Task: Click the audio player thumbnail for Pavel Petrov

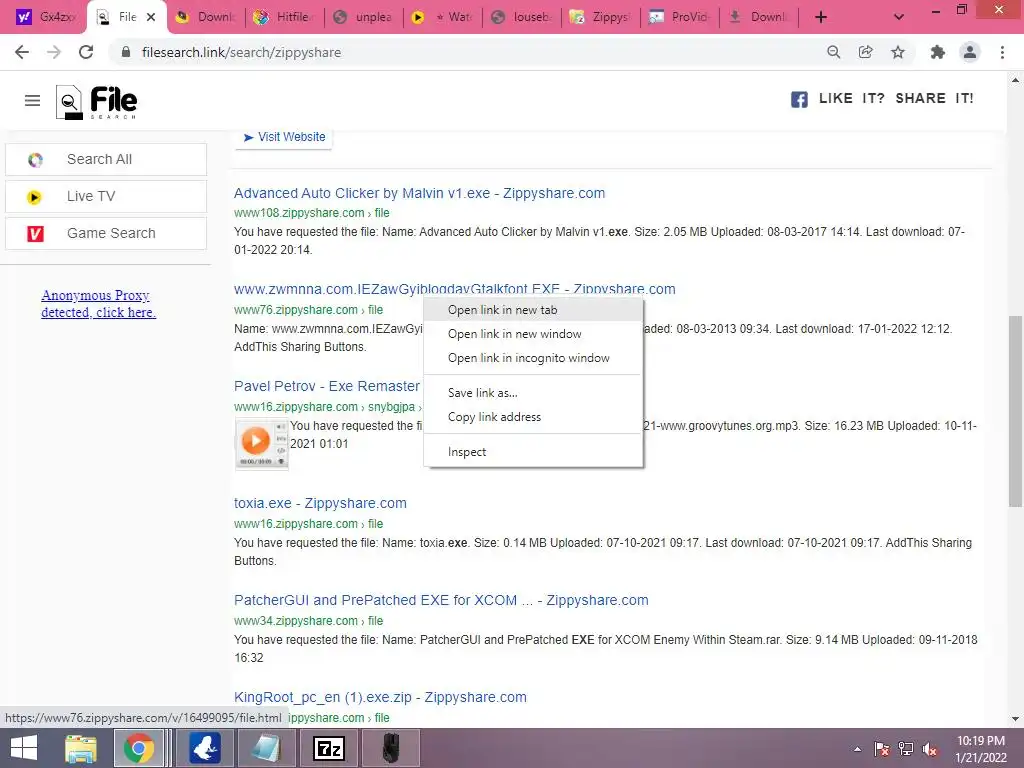Action: point(261,444)
